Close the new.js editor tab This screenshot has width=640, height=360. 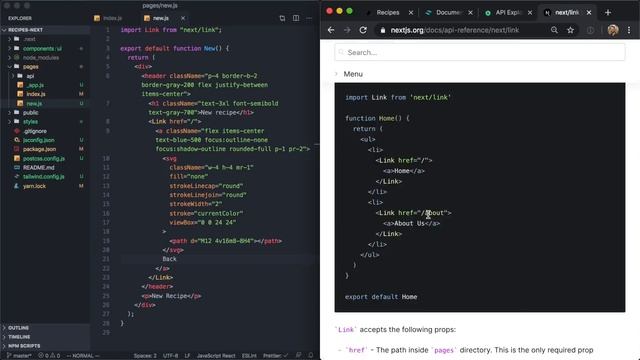[183, 18]
